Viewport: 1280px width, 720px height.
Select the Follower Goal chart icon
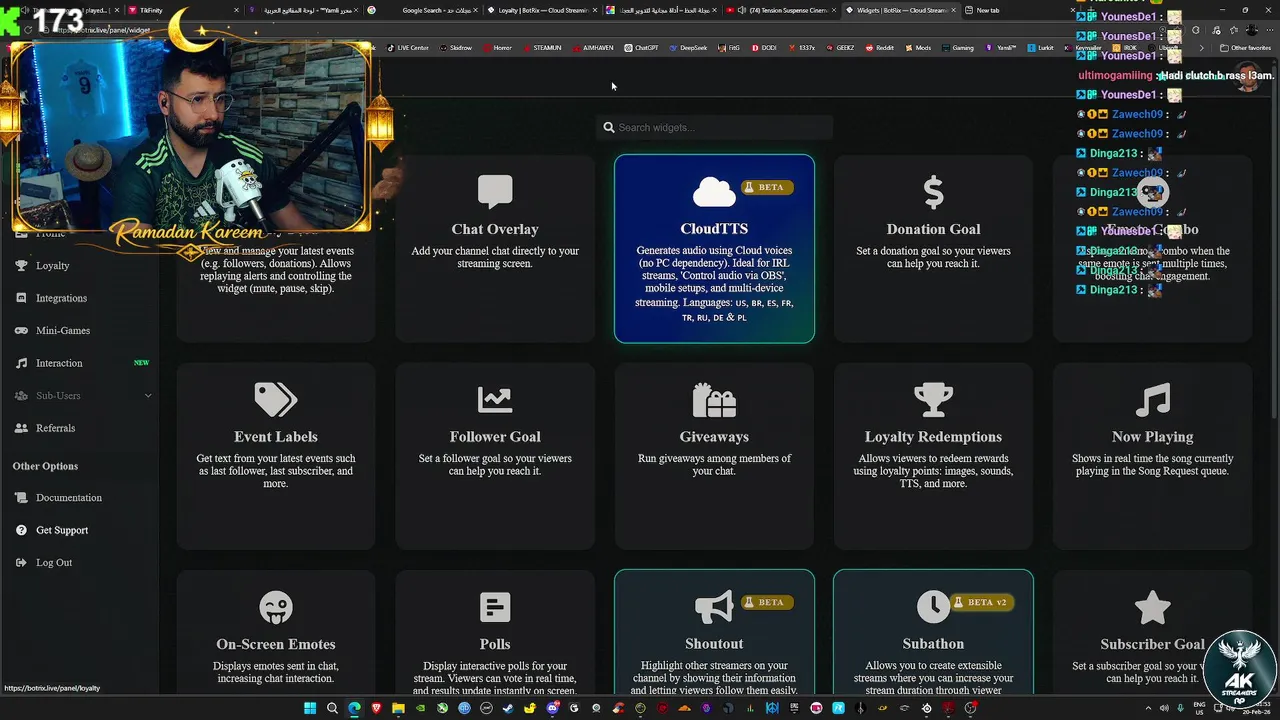coord(495,400)
